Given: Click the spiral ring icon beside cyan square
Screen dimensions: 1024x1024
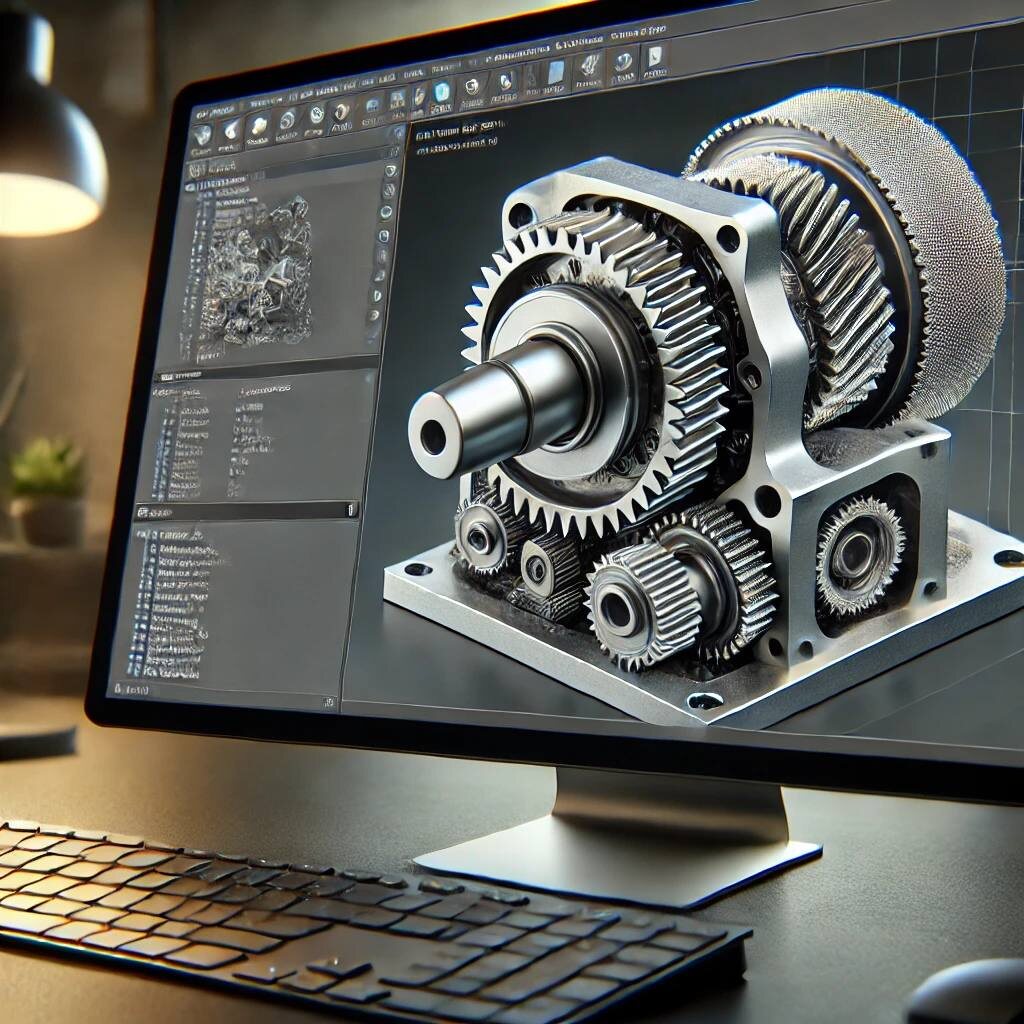Looking at the screenshot, I should click(x=472, y=86).
